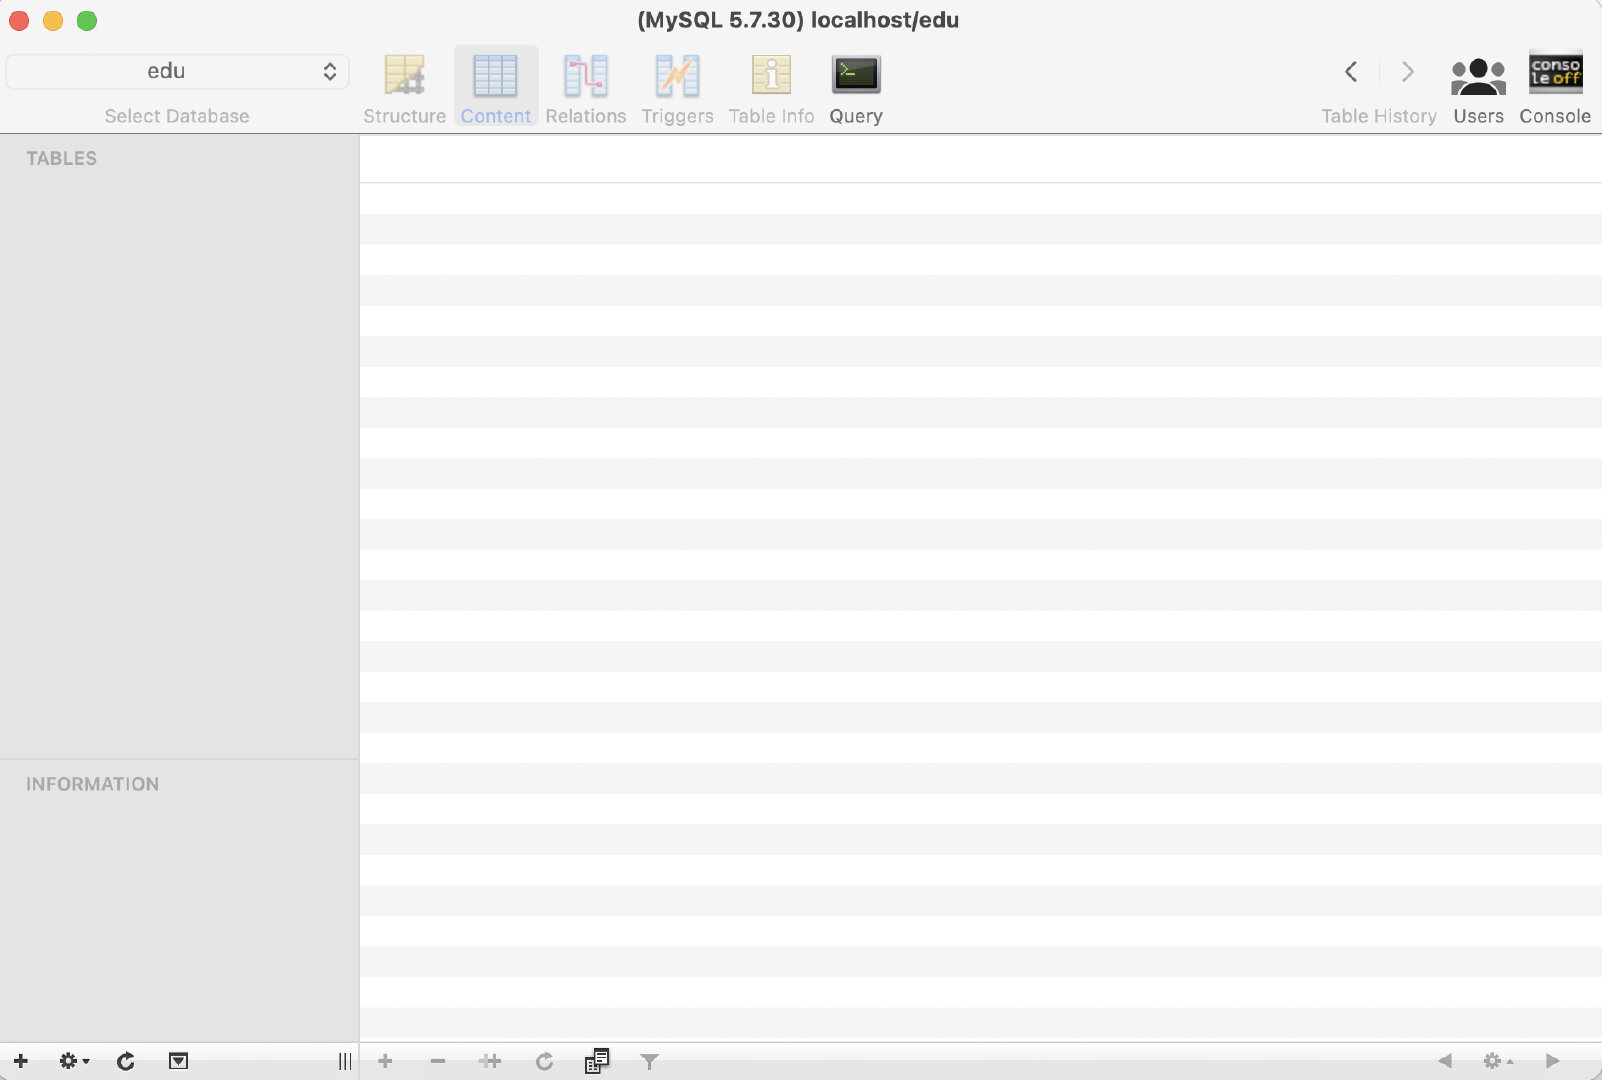
Task: Open the Triggers view
Action: tap(677, 88)
